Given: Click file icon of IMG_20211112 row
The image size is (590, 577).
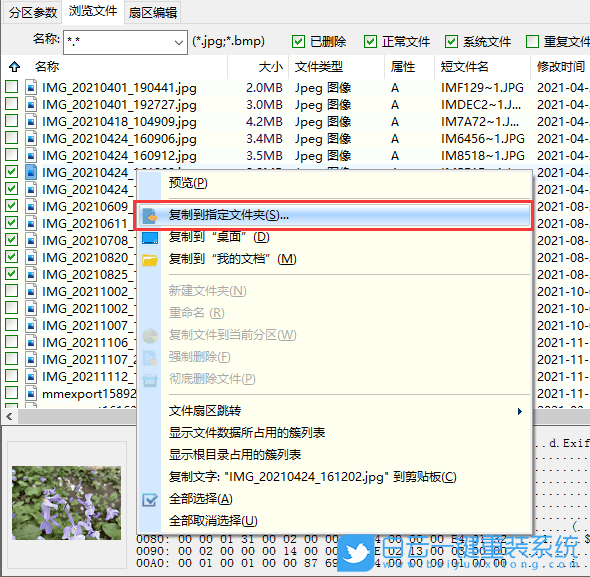Looking at the screenshot, I should tap(31, 376).
